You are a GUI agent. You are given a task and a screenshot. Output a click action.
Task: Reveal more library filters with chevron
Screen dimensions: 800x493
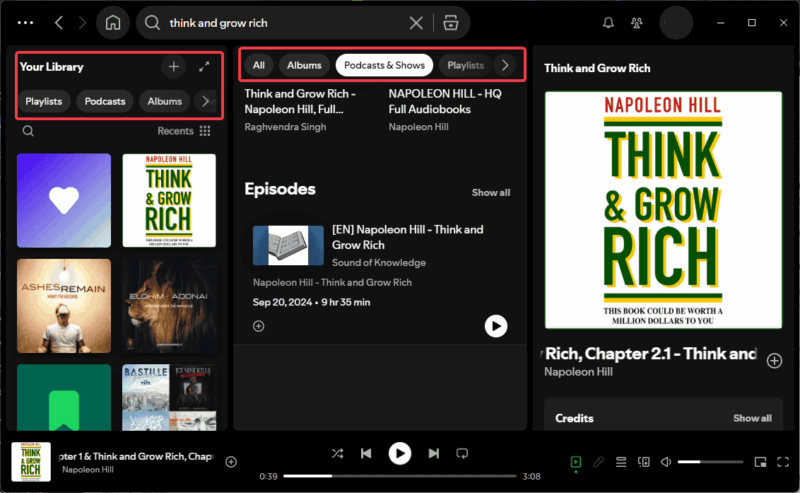pyautogui.click(x=205, y=101)
